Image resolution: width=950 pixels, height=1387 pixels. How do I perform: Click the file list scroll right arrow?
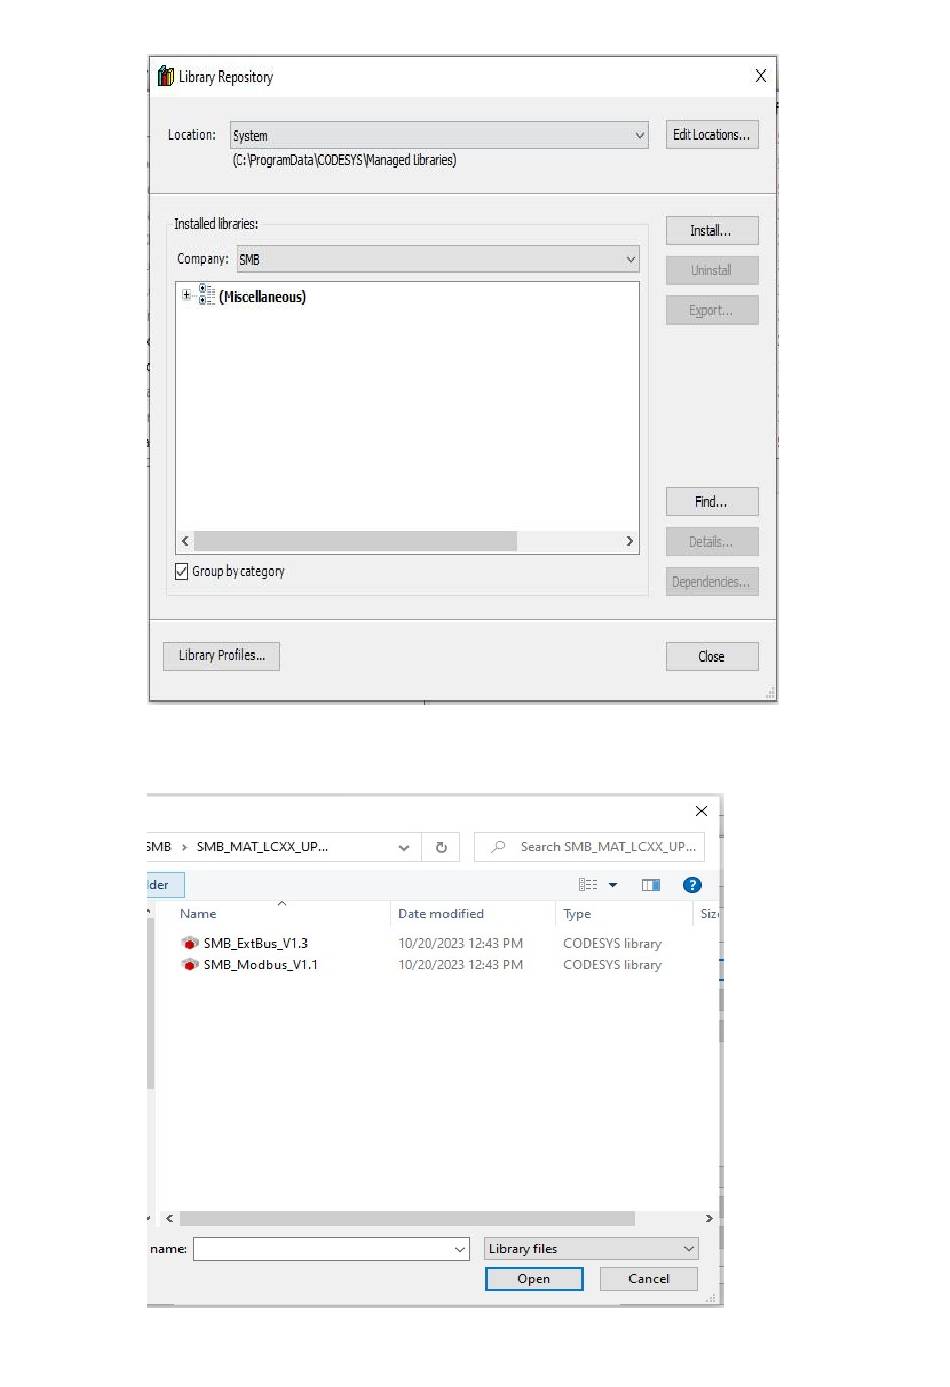(x=709, y=1219)
